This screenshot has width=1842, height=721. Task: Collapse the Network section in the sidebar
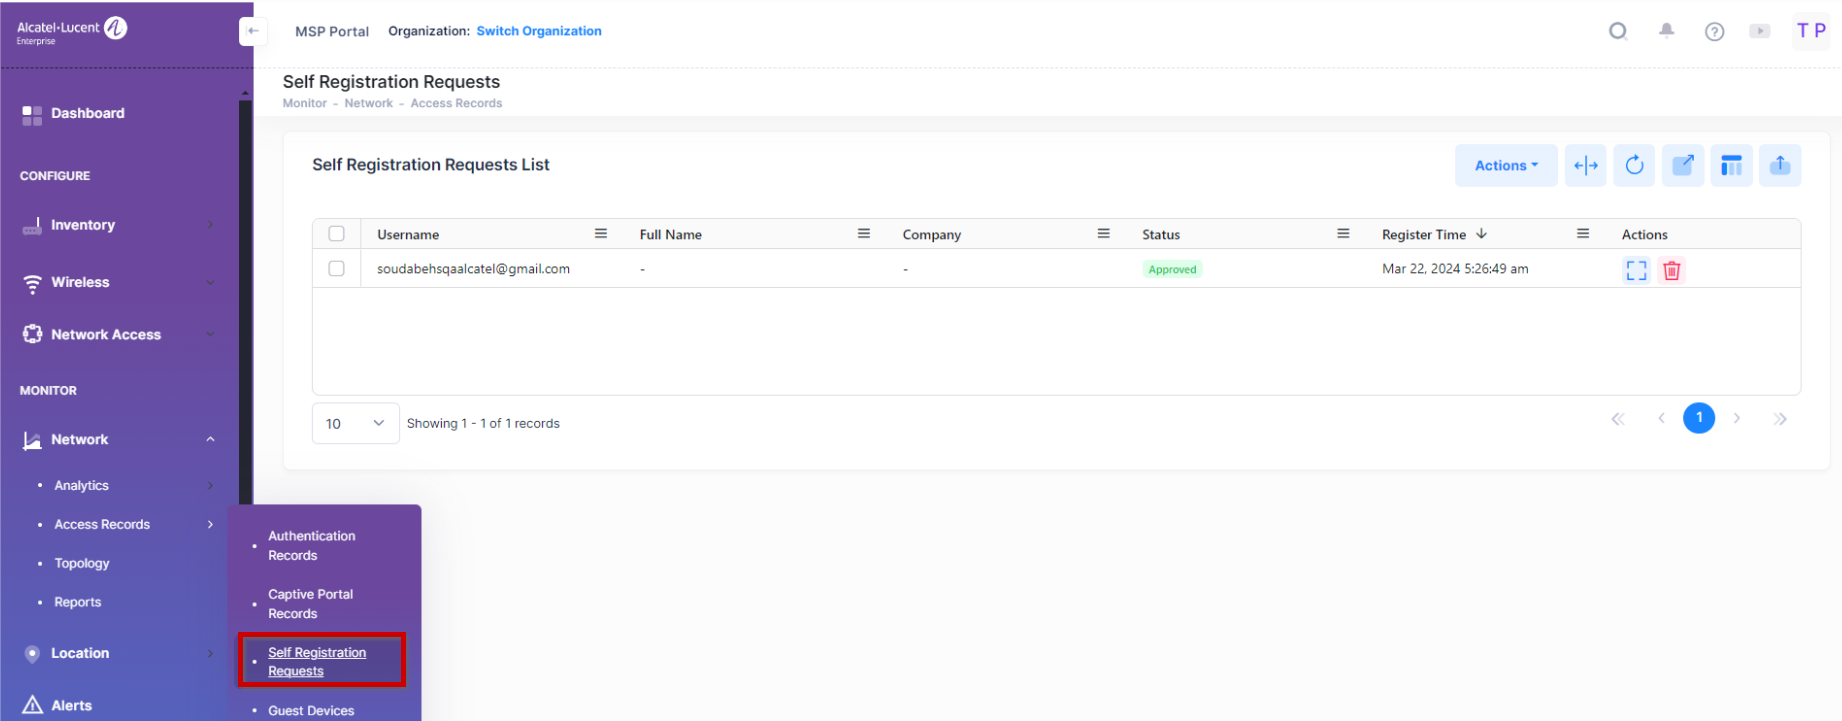pos(210,440)
